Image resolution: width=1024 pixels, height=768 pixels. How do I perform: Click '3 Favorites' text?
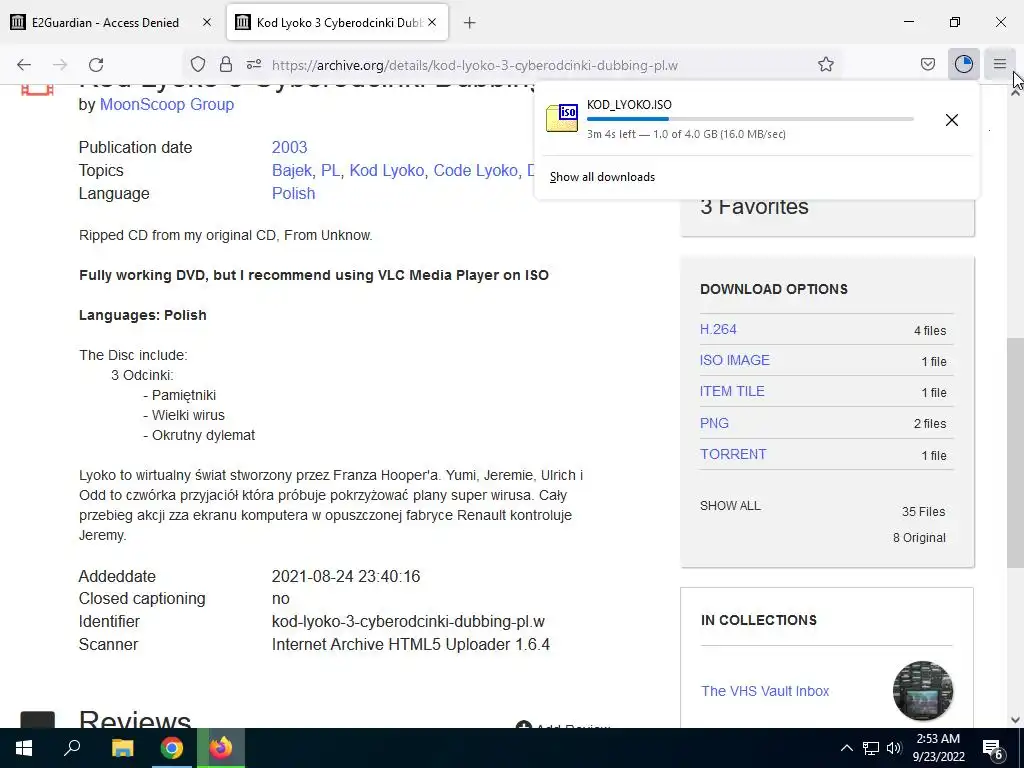[x=754, y=206]
